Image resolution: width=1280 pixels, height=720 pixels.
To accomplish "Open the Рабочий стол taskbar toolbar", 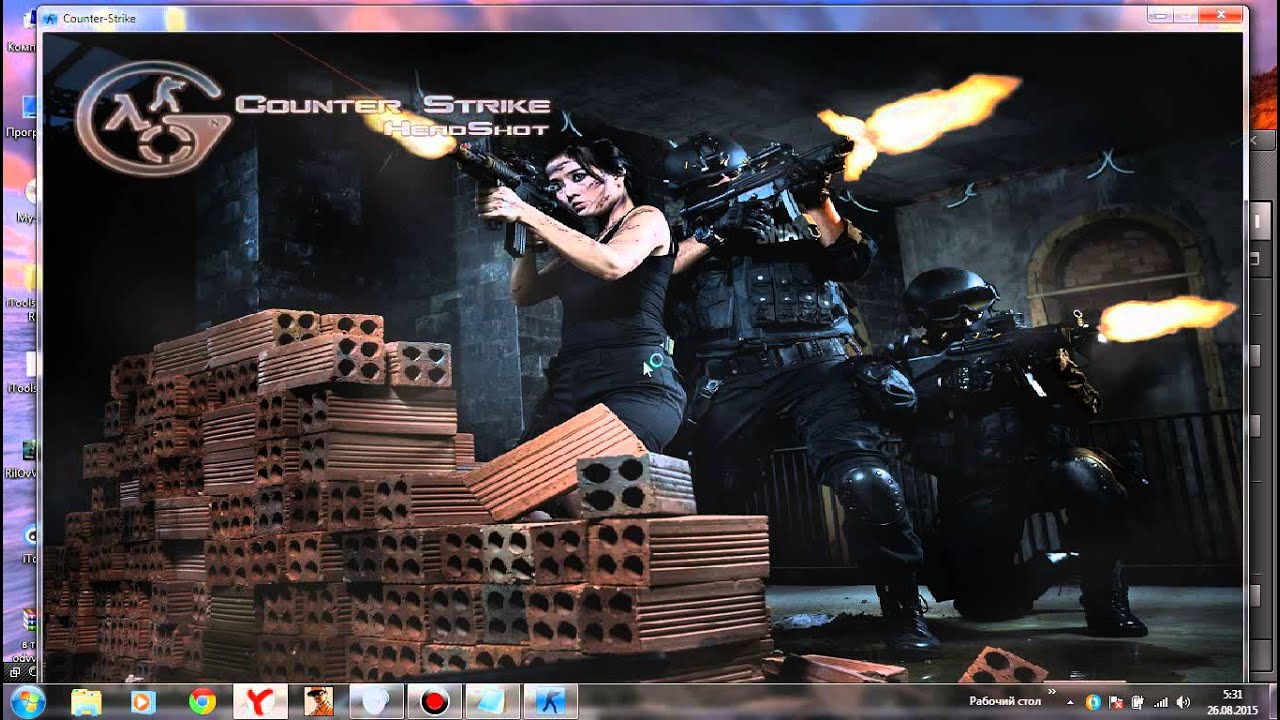I will point(1005,702).
